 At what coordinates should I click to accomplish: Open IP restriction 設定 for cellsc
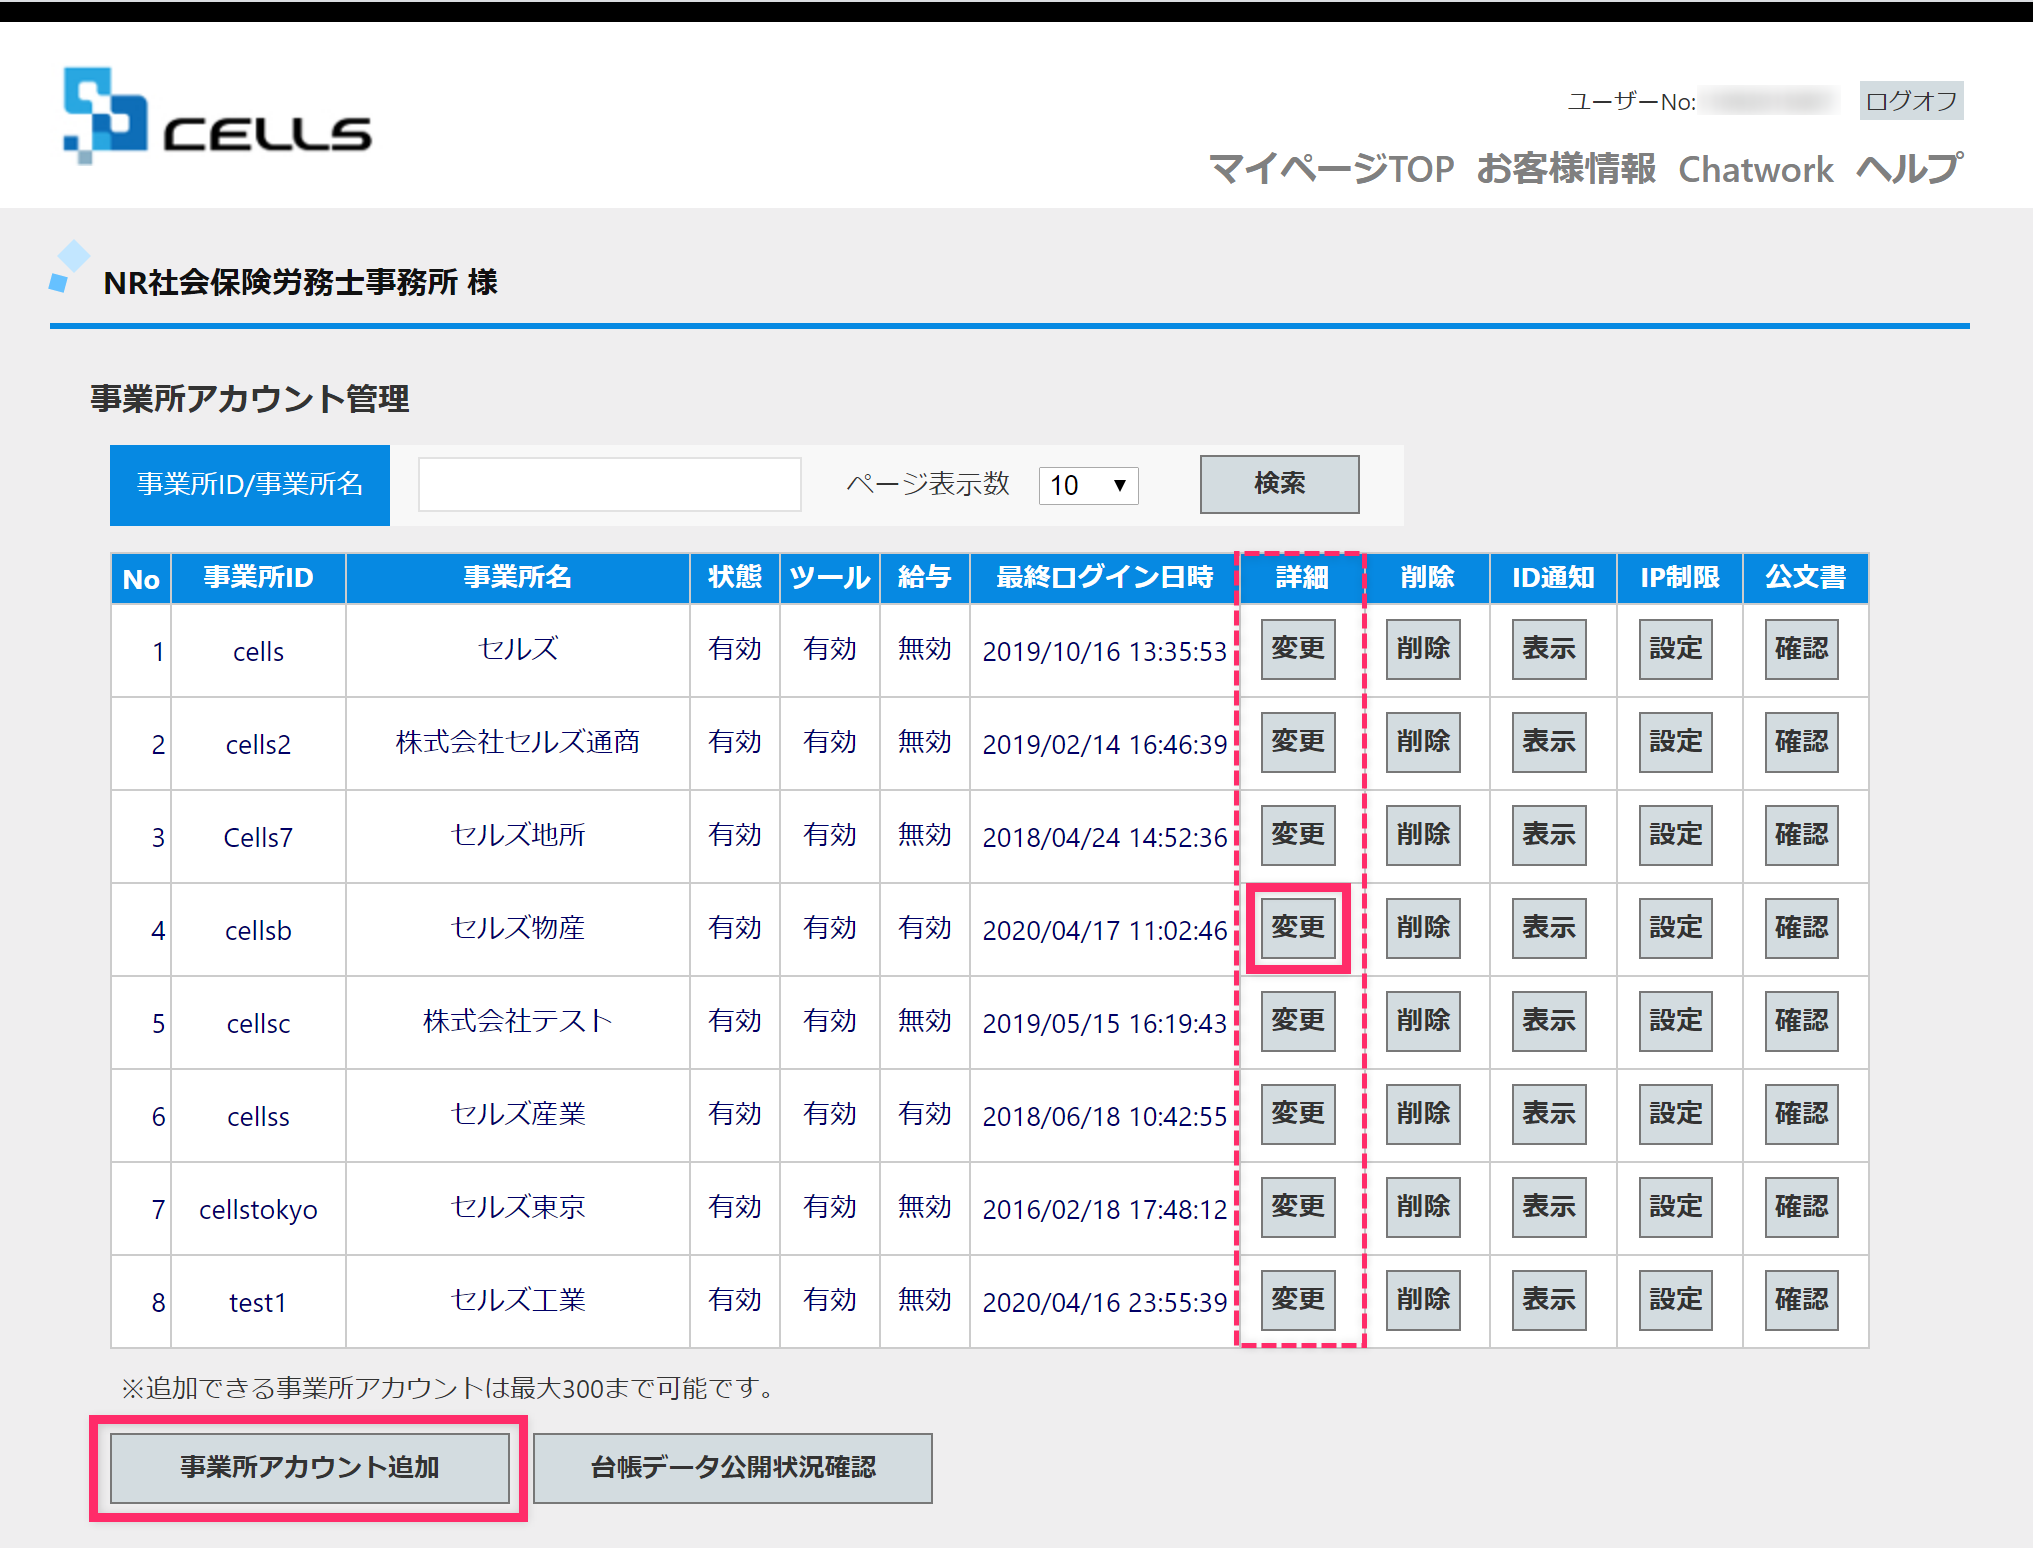(x=1675, y=1021)
